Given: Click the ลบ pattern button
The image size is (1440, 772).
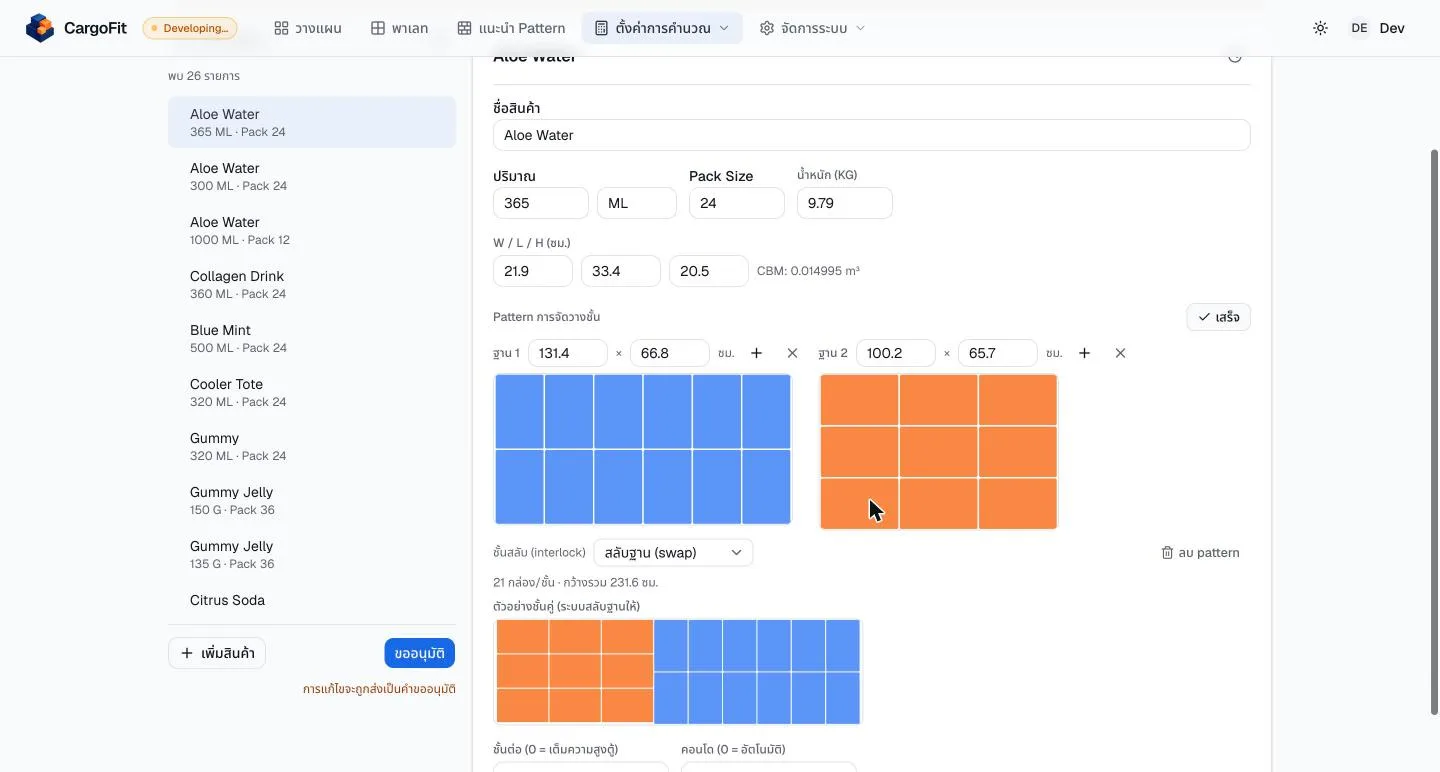Looking at the screenshot, I should click(1200, 552).
